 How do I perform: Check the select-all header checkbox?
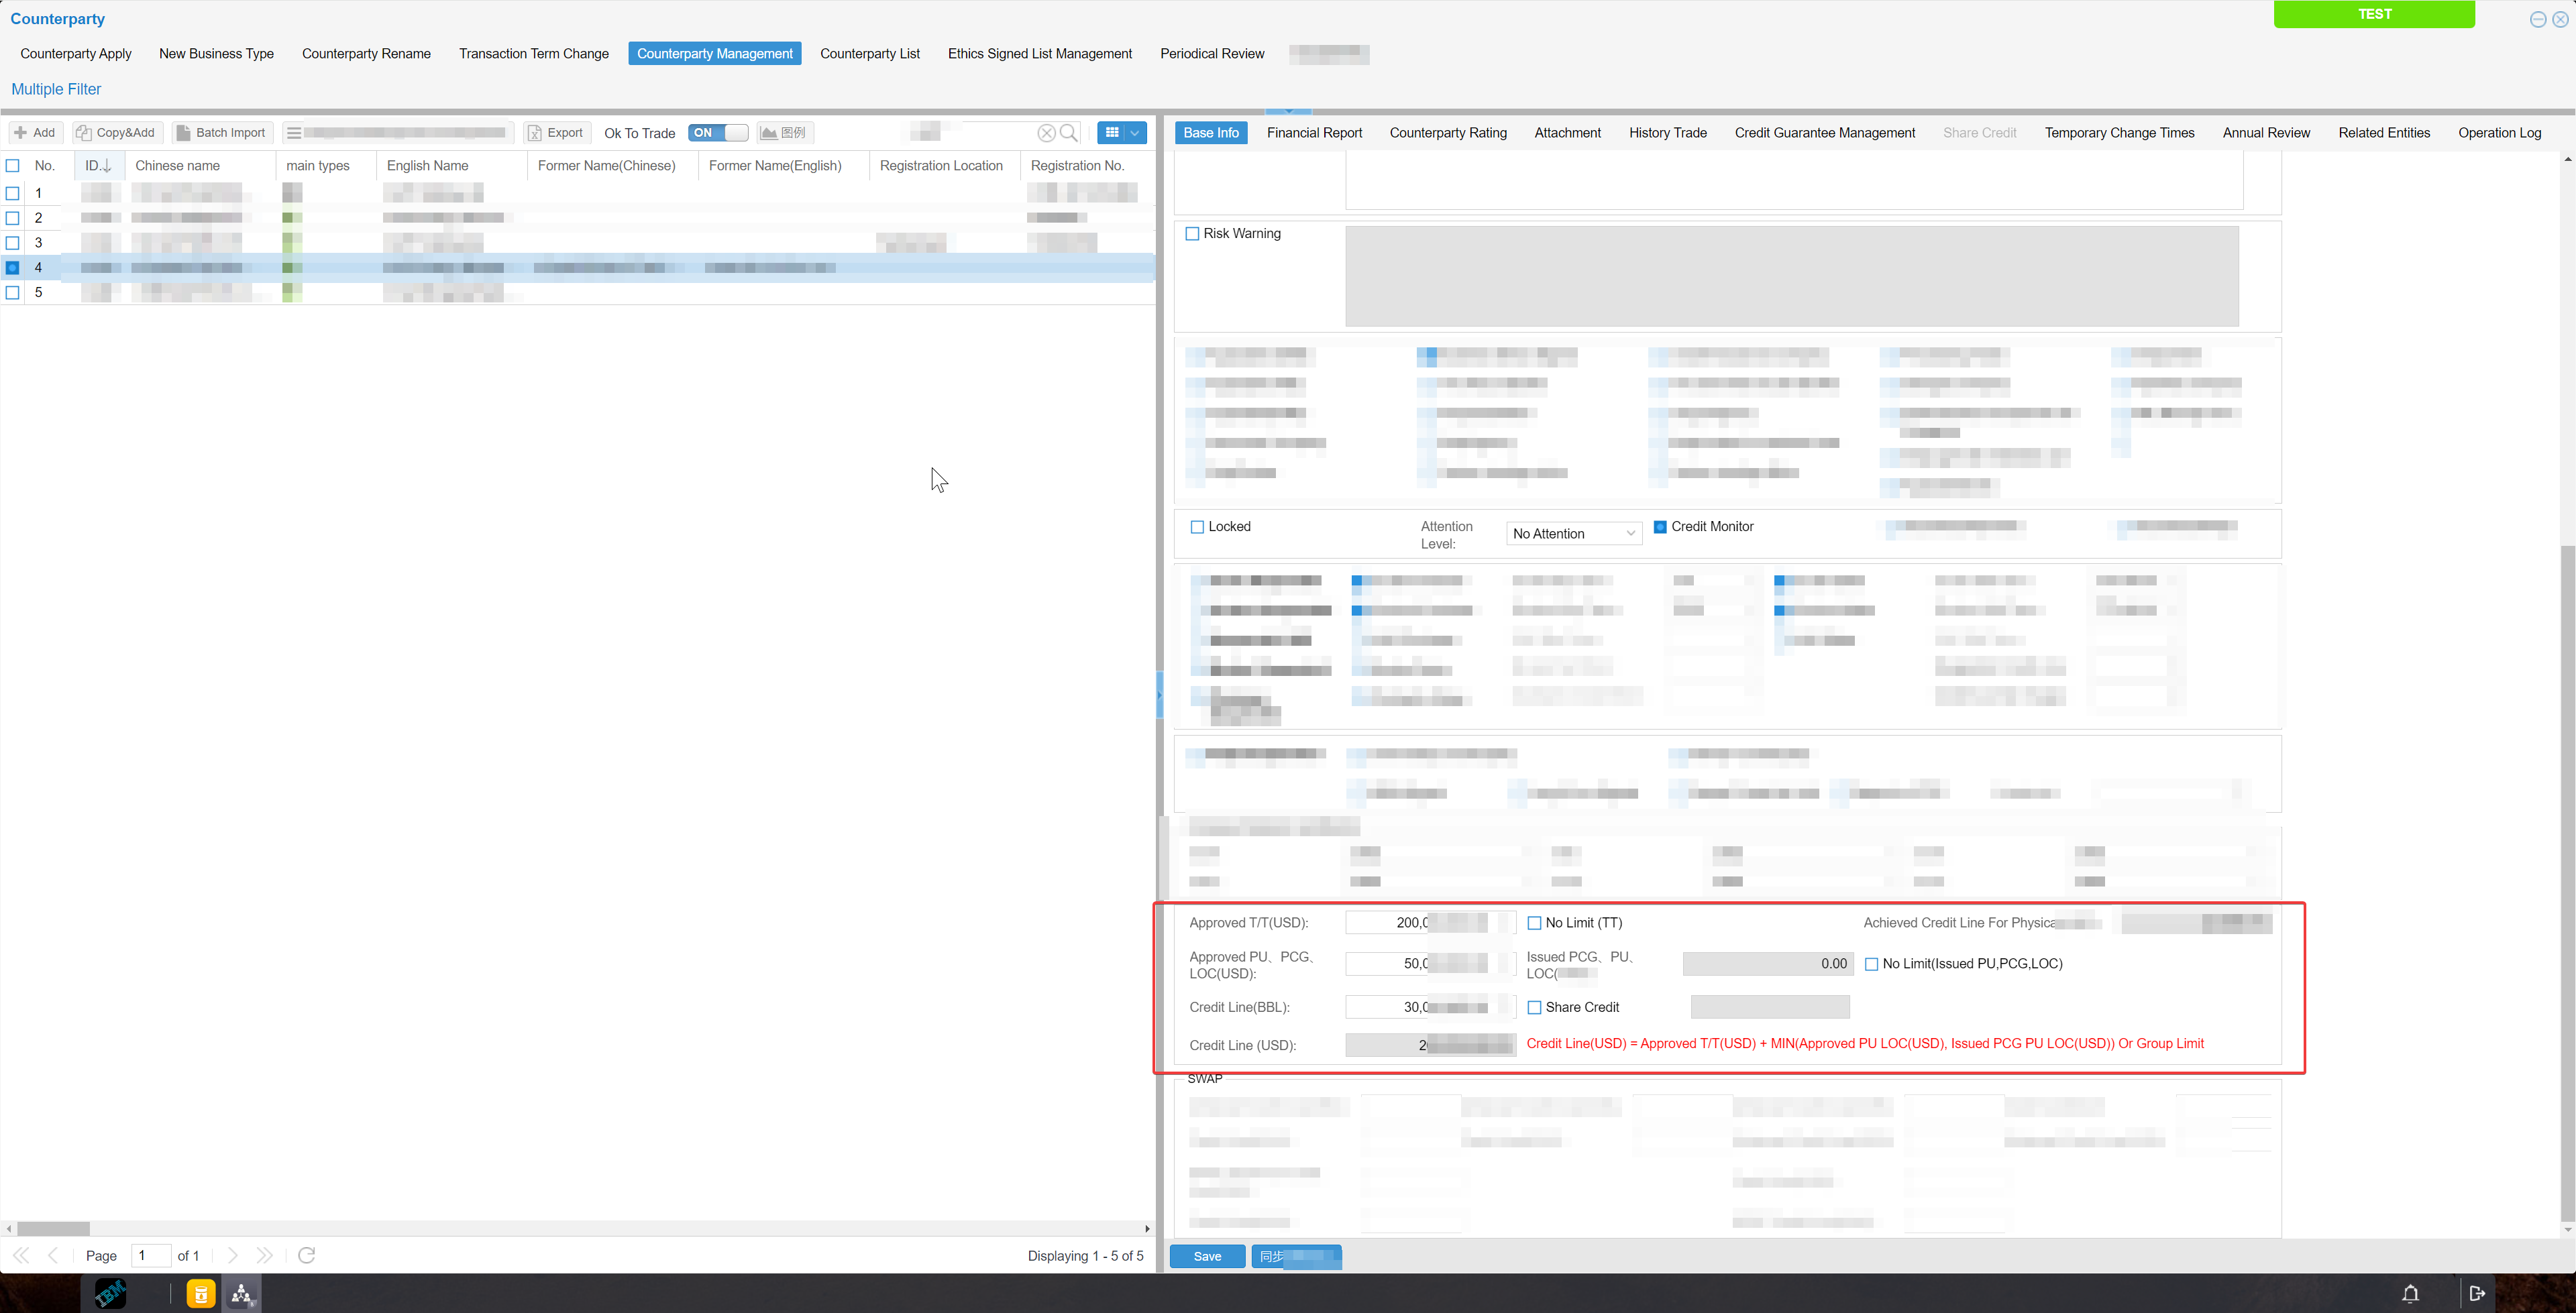13,166
